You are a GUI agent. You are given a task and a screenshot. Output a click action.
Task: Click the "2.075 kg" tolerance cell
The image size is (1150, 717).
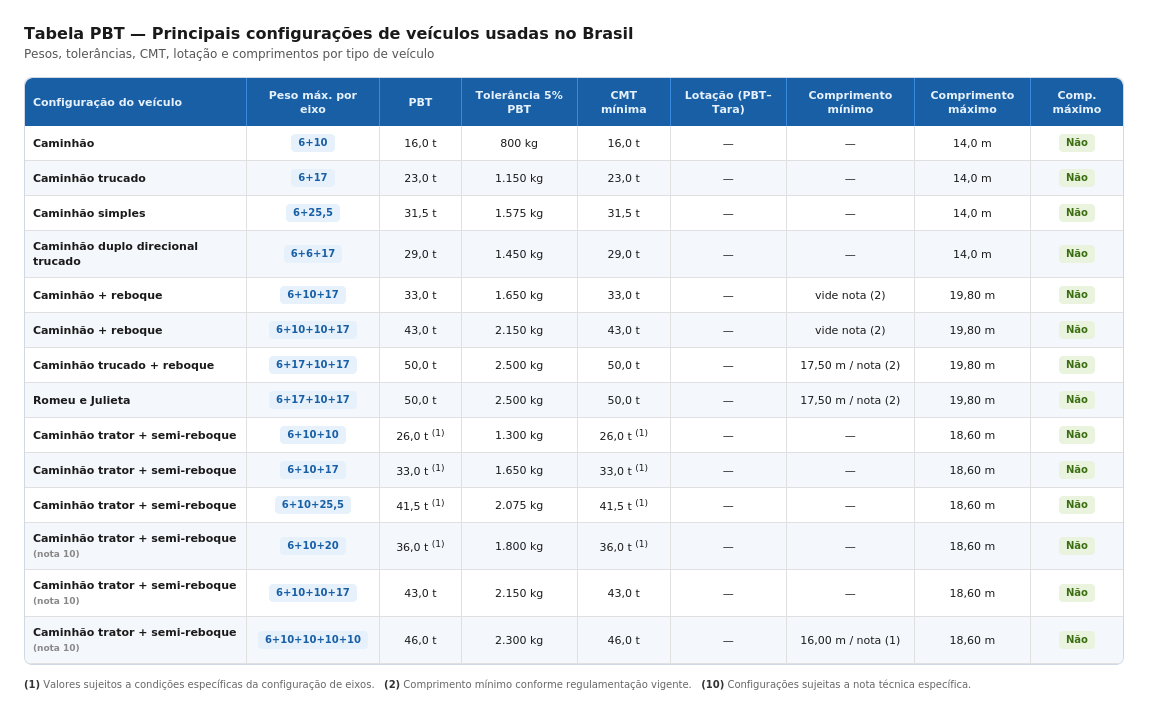coord(519,505)
